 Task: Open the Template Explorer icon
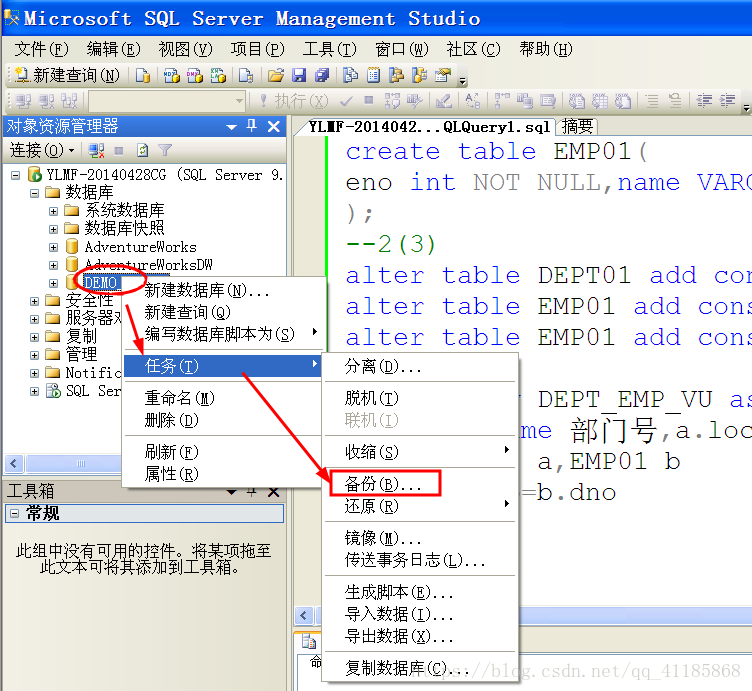click(420, 75)
